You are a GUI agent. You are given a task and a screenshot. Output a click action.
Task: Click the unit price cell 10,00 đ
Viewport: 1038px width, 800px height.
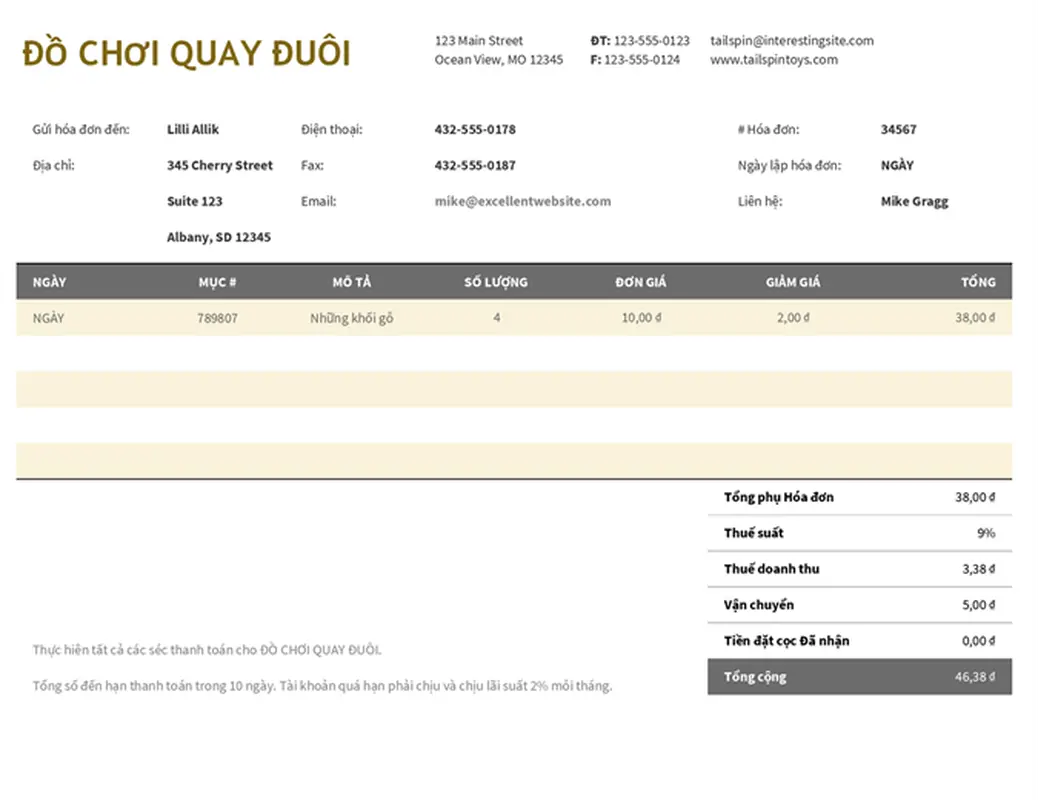pyautogui.click(x=641, y=318)
